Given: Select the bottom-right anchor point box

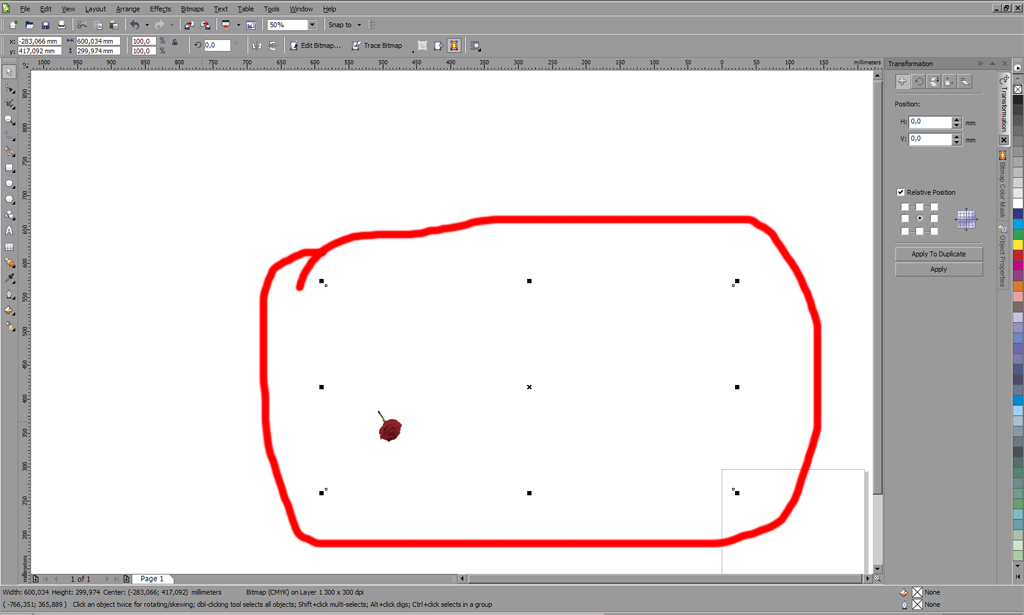Looking at the screenshot, I should pos(934,230).
